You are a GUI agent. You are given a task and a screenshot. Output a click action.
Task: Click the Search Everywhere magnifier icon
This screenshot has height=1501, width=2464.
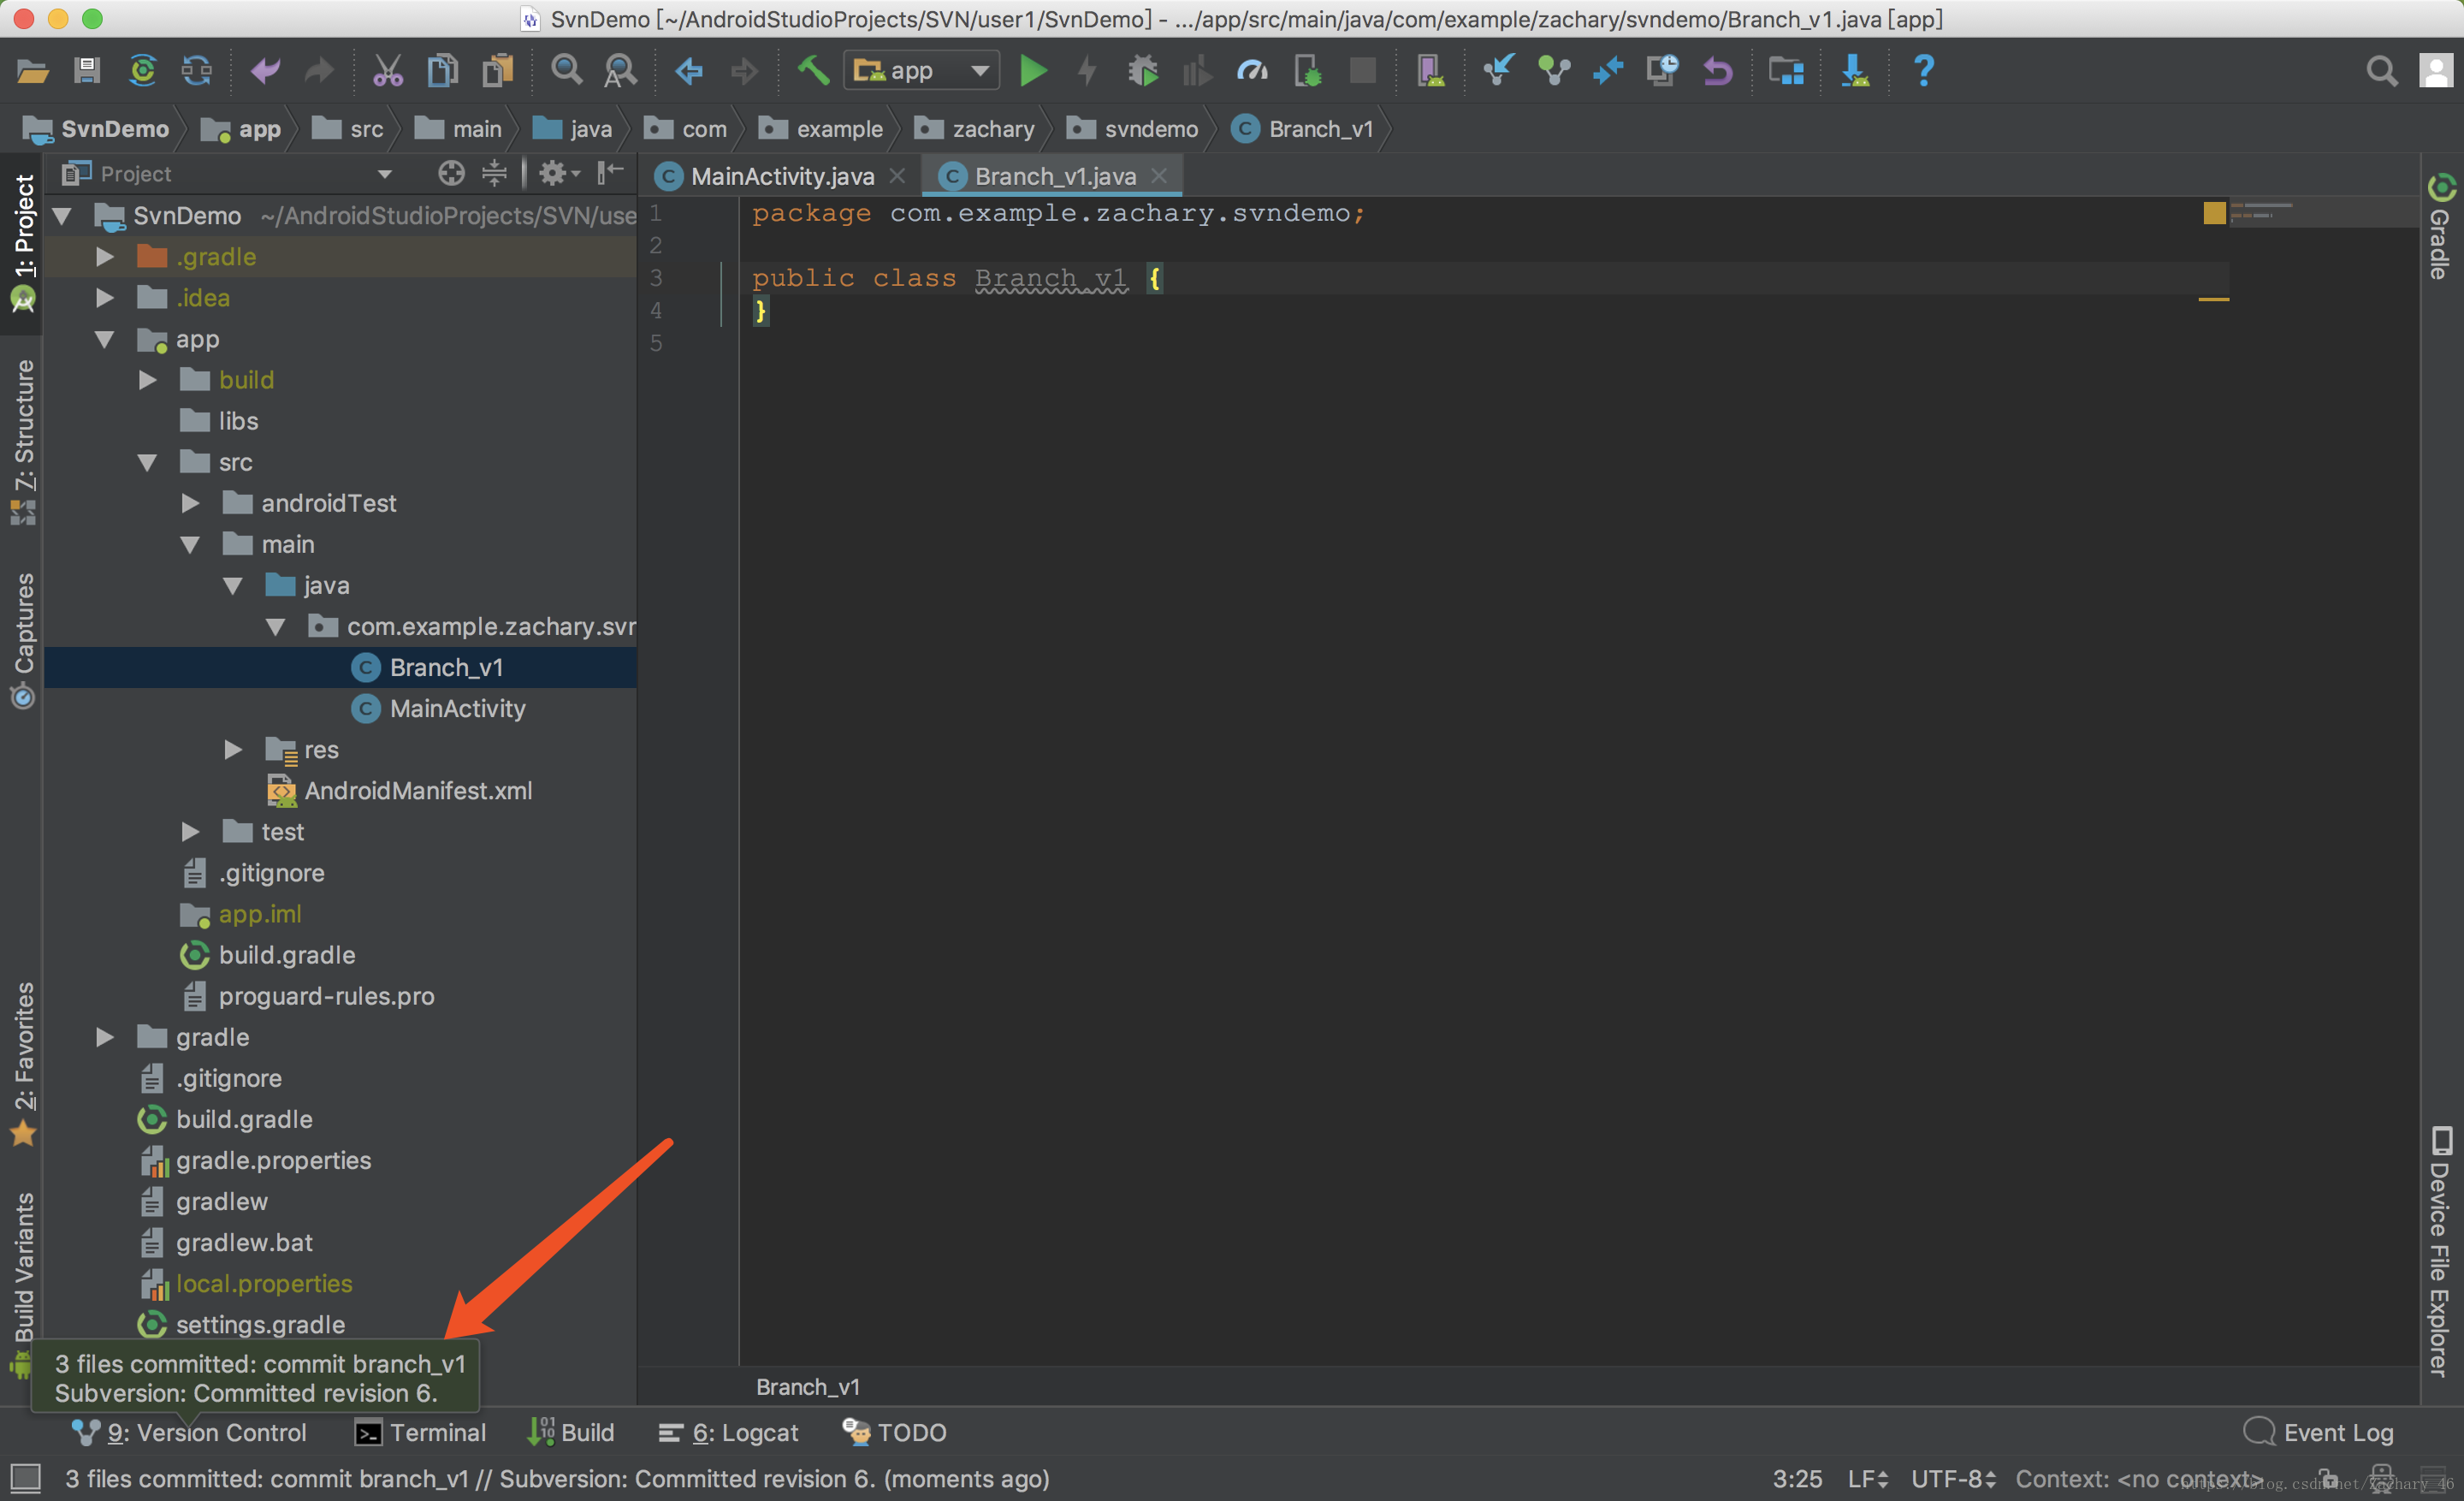2382,71
